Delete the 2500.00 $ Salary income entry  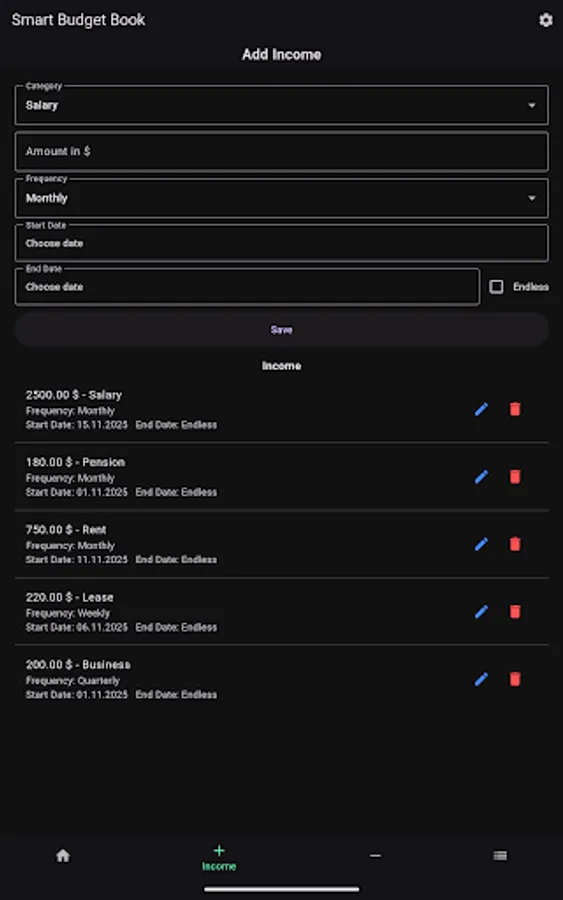515,409
